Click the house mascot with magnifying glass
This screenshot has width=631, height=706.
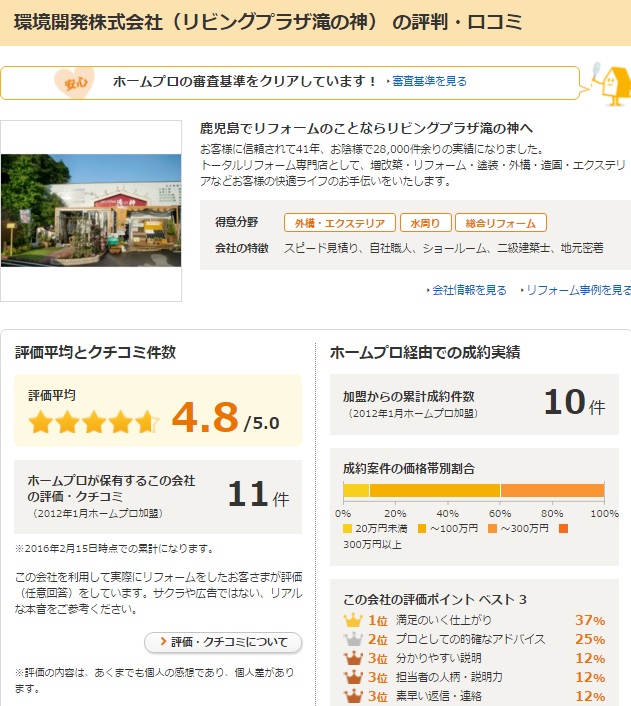(x=612, y=84)
